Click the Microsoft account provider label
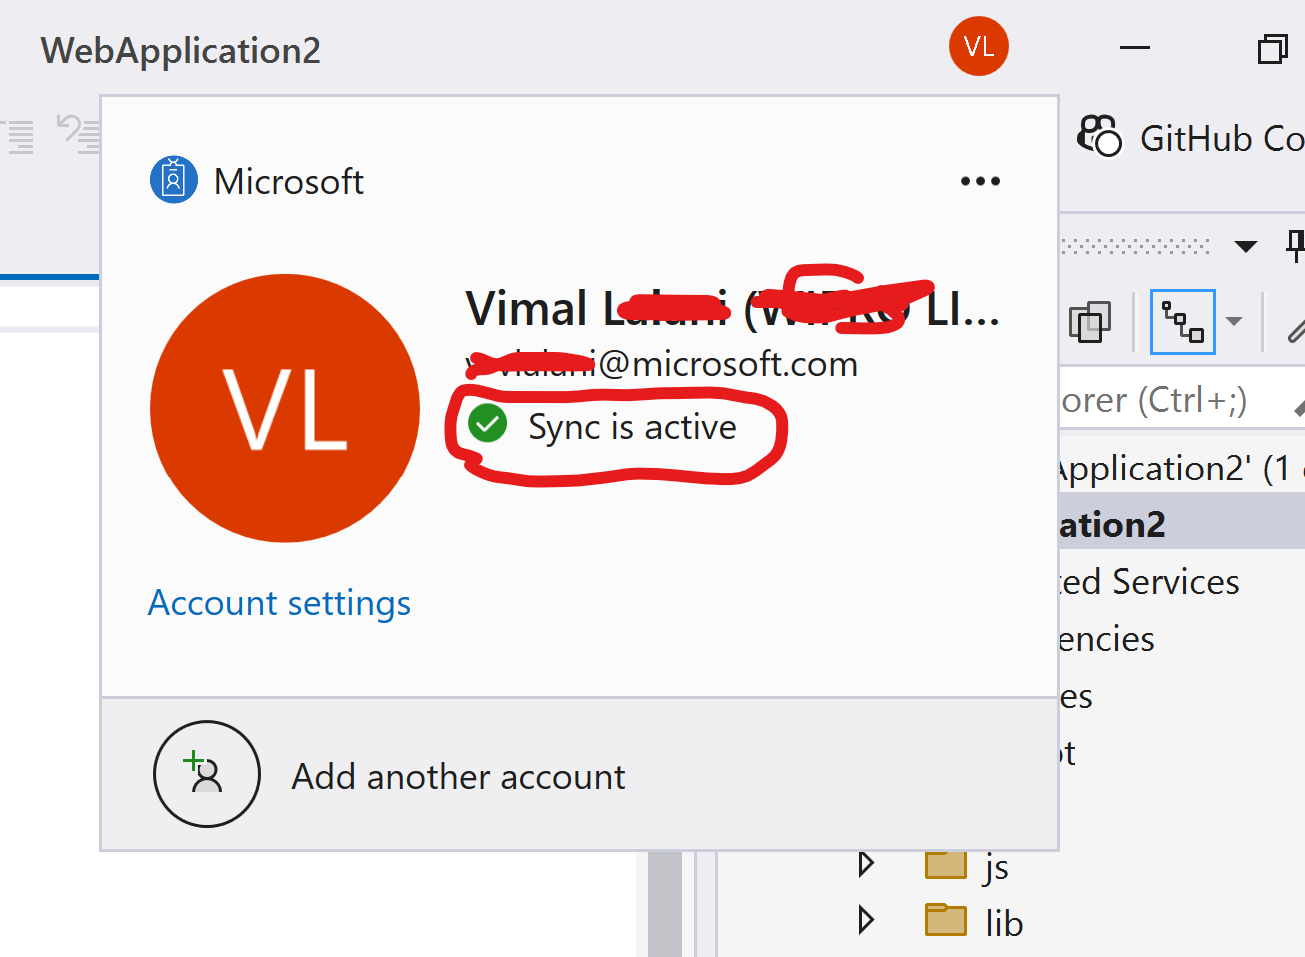The height and width of the screenshot is (957, 1305). pyautogui.click(x=289, y=181)
